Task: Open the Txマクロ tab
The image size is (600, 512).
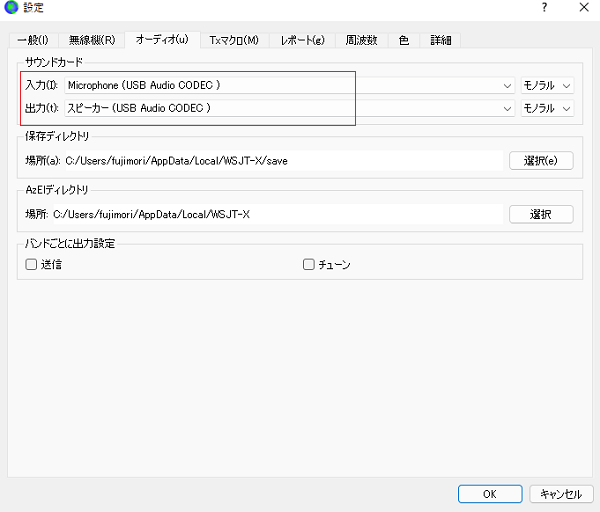Action: tap(233, 40)
